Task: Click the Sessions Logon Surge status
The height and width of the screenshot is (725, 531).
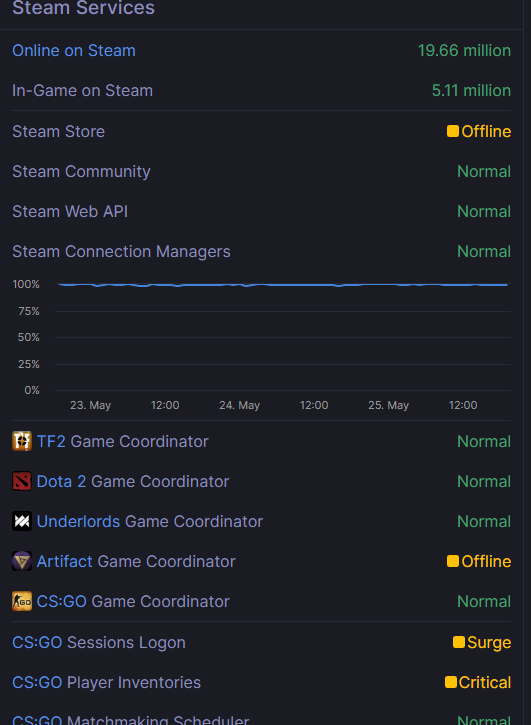Action: pyautogui.click(x=489, y=642)
